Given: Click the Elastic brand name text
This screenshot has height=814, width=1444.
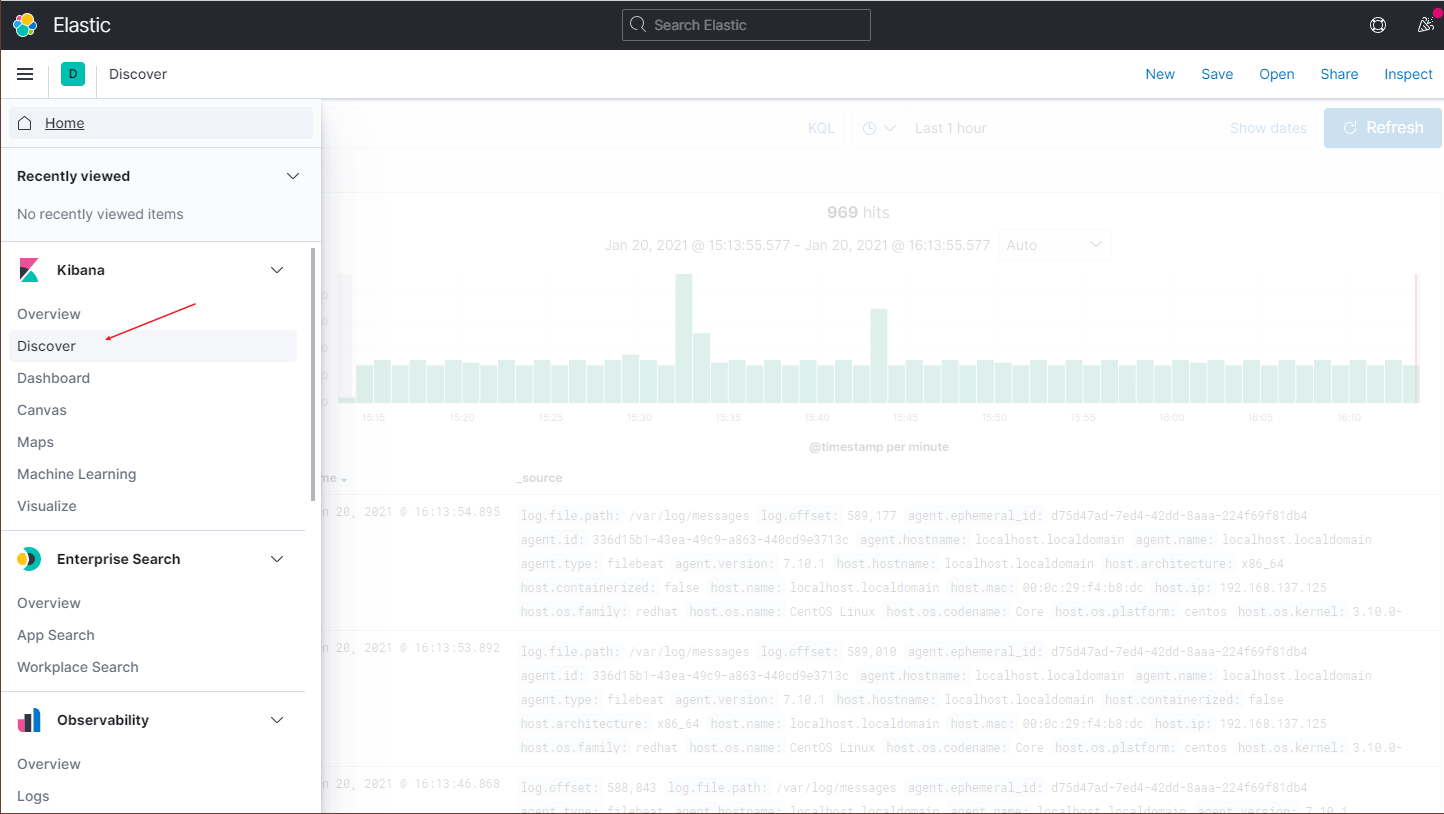Looking at the screenshot, I should click(82, 25).
